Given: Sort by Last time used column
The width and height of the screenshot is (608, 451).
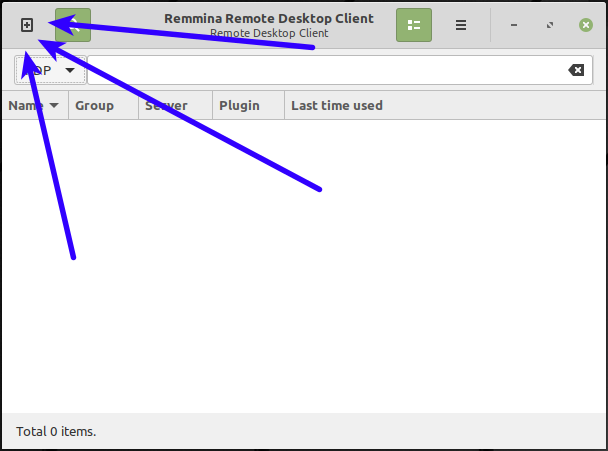Looking at the screenshot, I should [445, 105].
